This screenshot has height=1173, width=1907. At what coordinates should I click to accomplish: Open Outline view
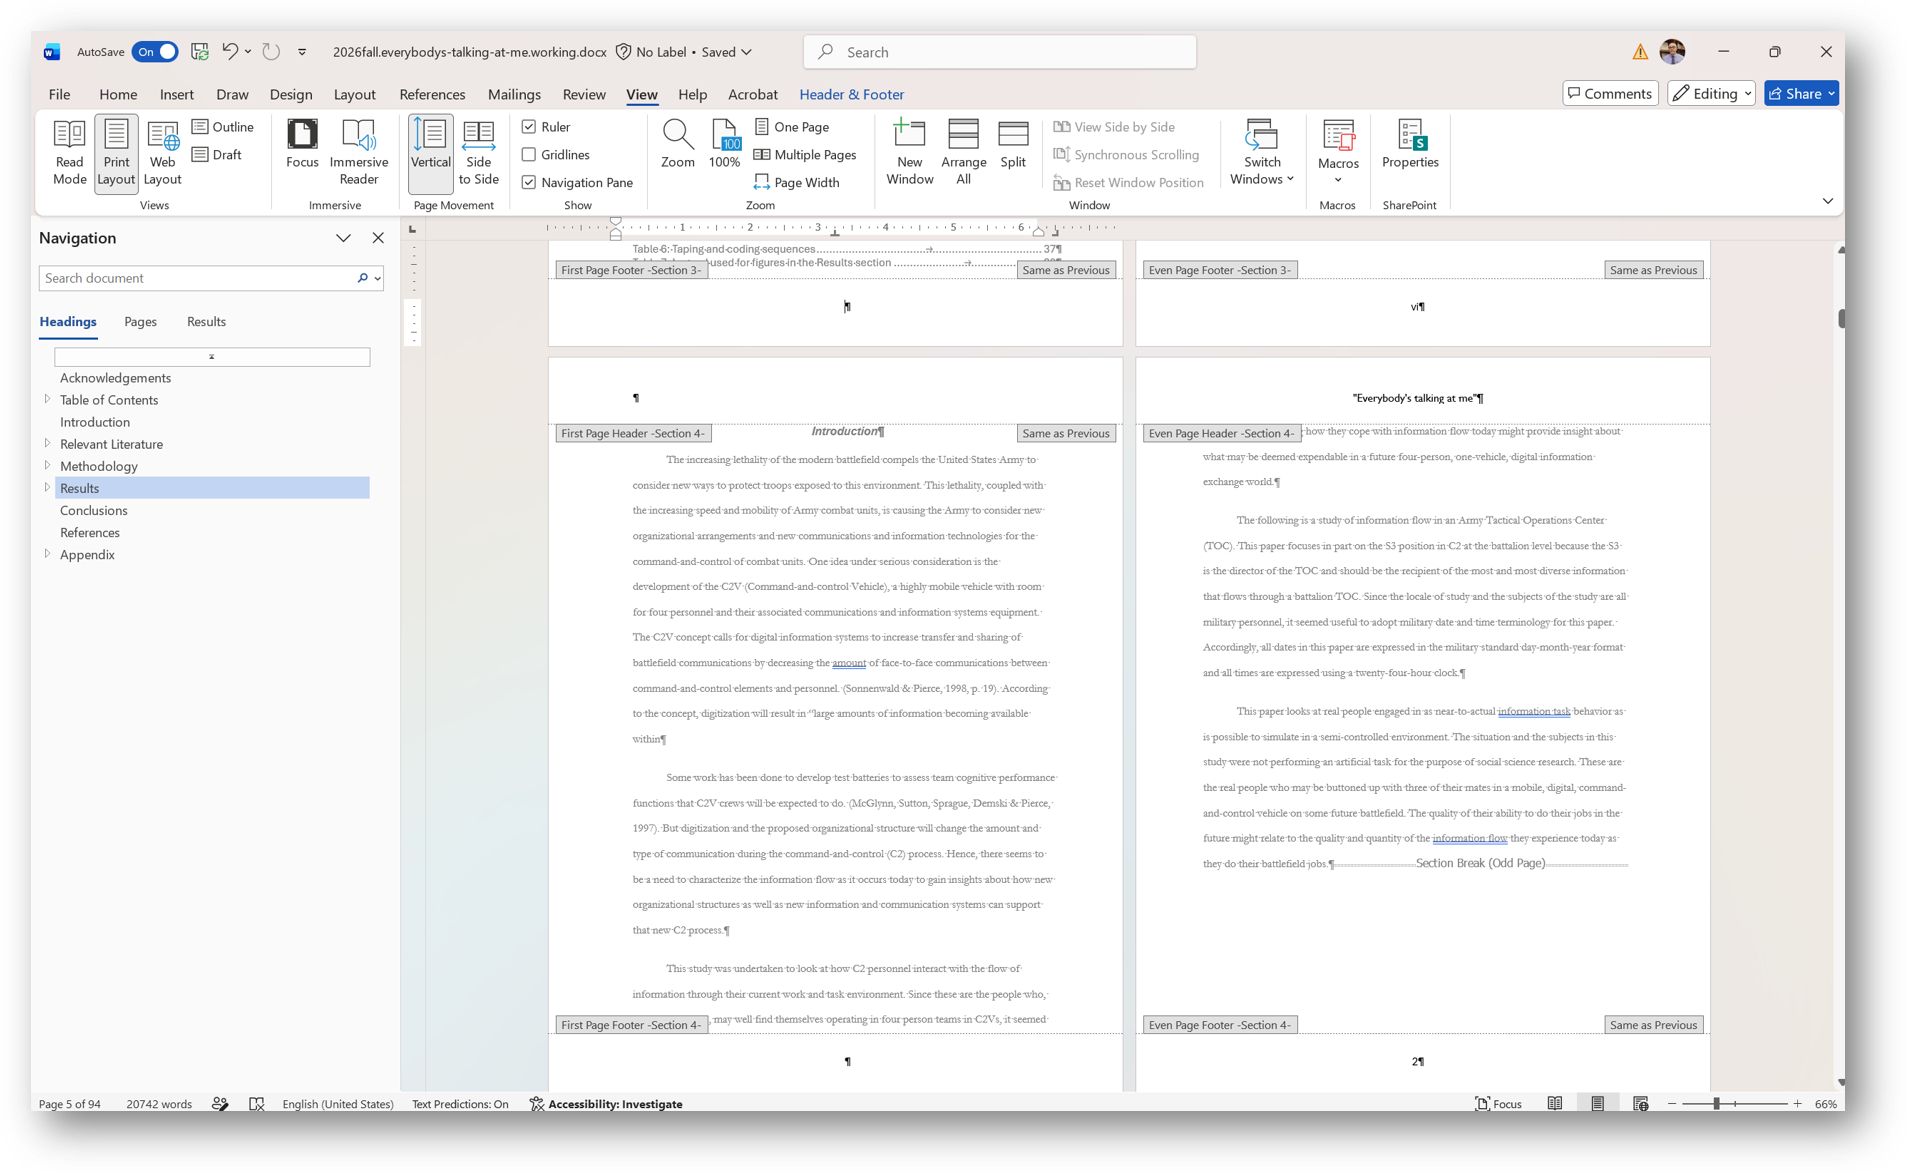[223, 127]
